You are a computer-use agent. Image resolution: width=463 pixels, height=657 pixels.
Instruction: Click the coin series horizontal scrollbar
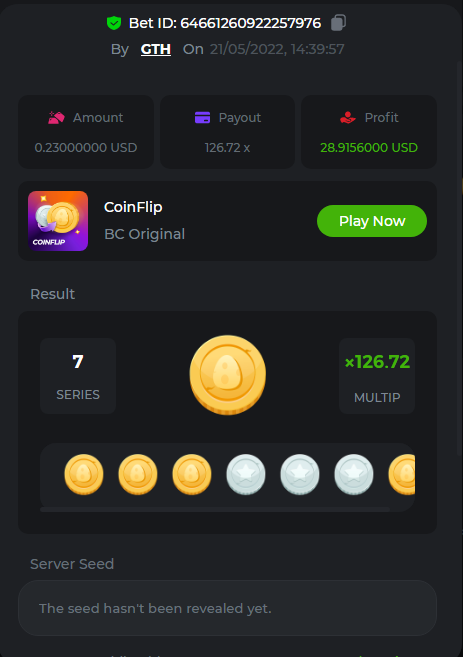pos(215,510)
